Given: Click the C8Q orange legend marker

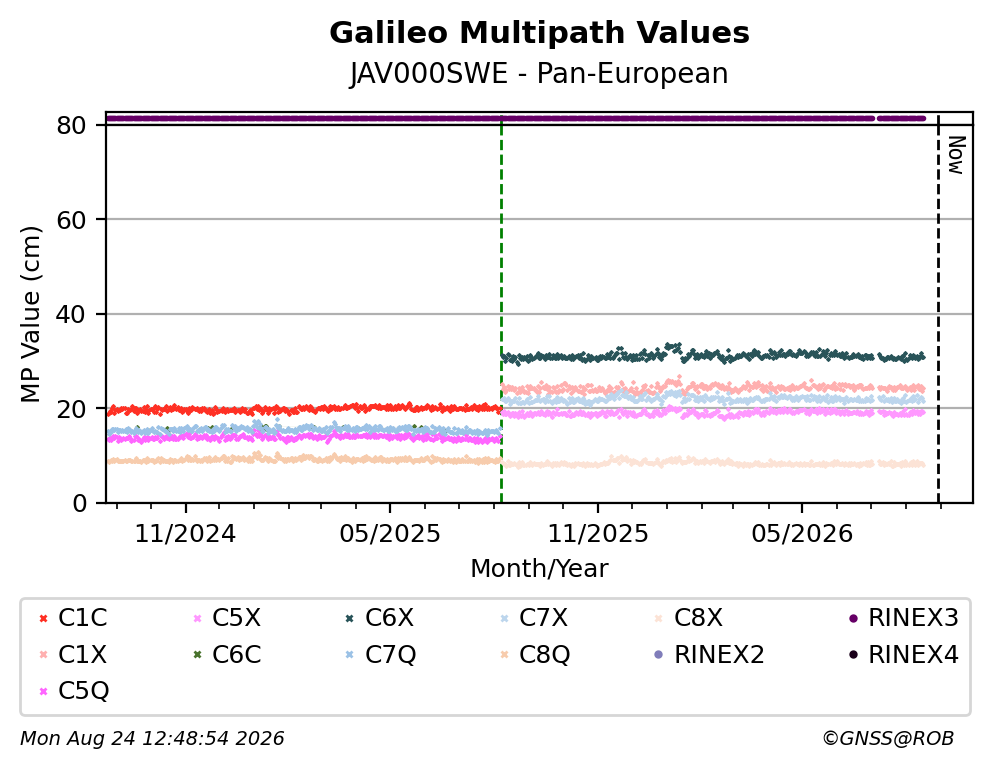Looking at the screenshot, I should click(504, 654).
